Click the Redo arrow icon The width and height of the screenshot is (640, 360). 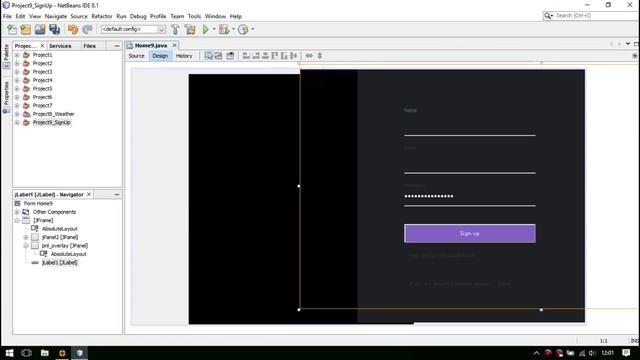87,29
